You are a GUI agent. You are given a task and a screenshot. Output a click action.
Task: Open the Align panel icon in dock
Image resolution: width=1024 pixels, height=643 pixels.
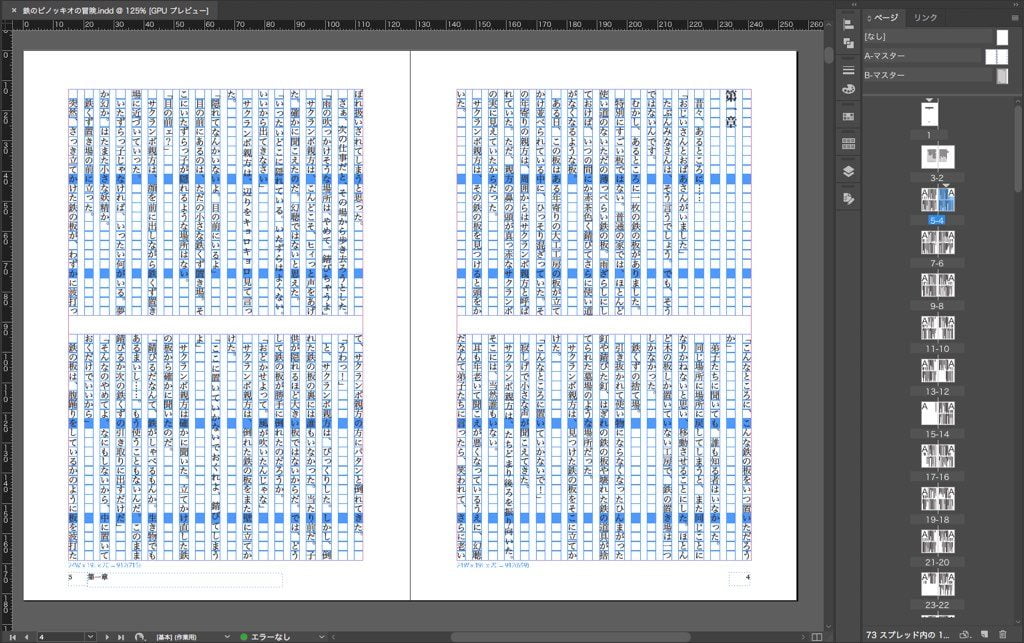pyautogui.click(x=848, y=25)
